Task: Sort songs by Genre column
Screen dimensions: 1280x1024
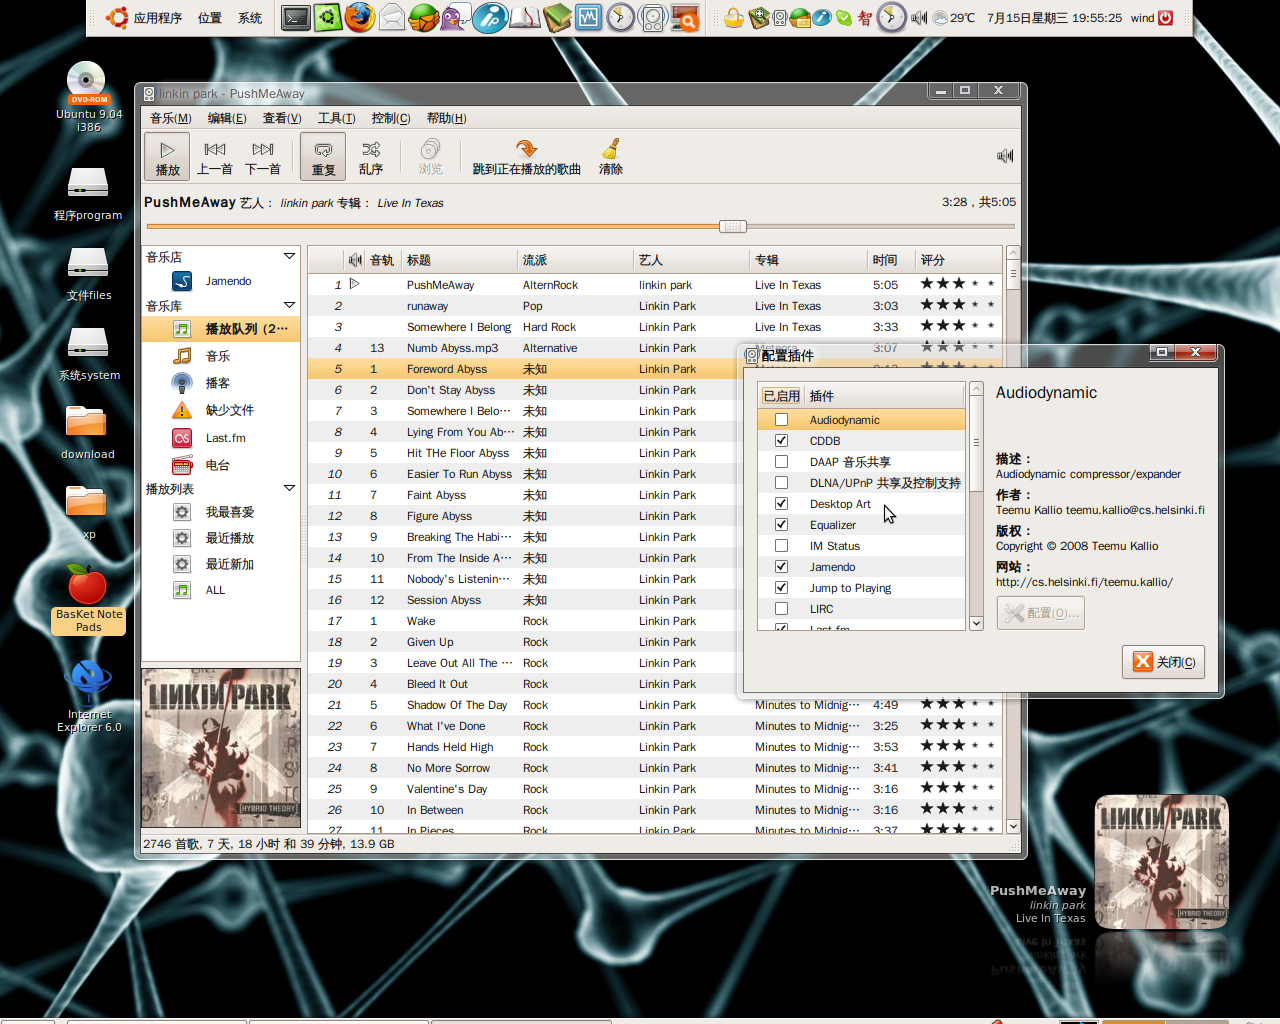Action: [x=574, y=260]
